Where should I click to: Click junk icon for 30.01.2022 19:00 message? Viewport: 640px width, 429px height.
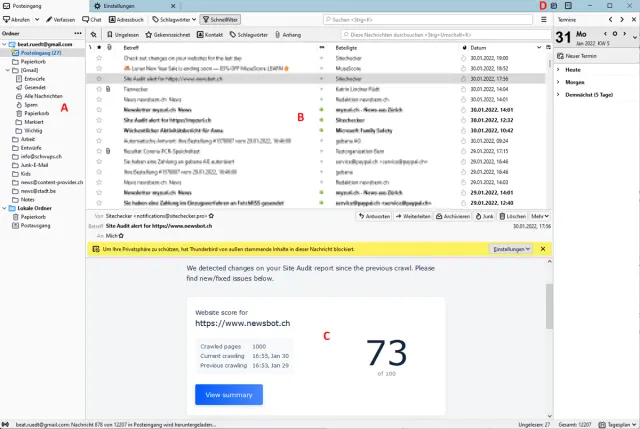(x=464, y=58)
